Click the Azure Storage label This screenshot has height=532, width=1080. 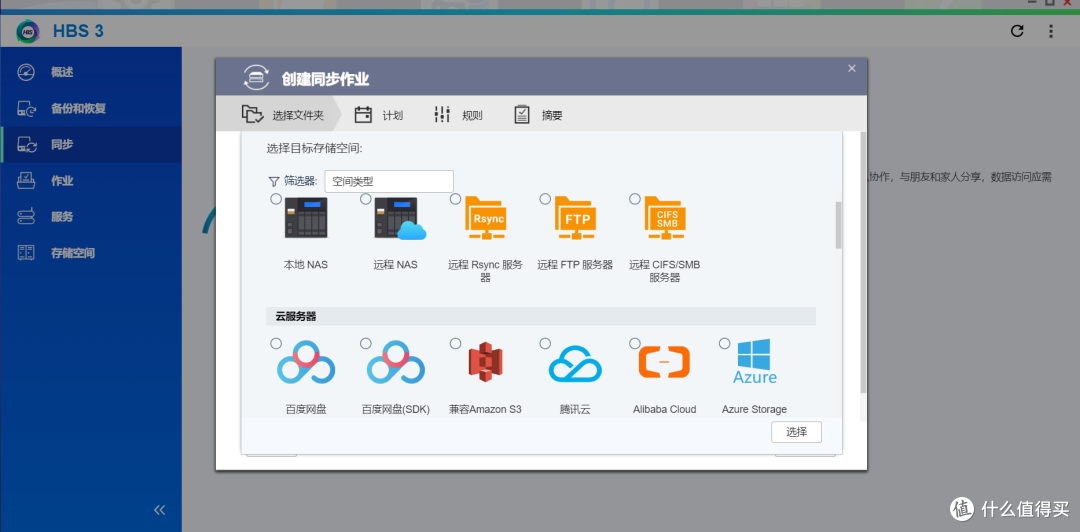coord(754,409)
